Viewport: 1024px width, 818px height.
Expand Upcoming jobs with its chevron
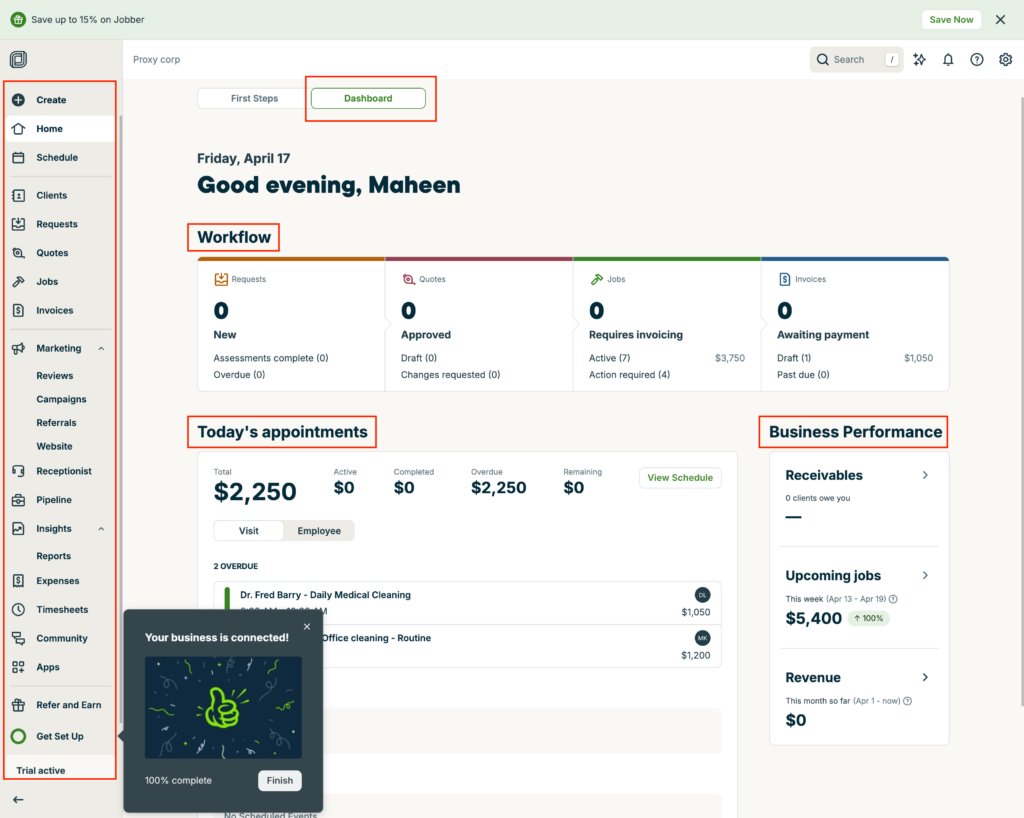(925, 575)
